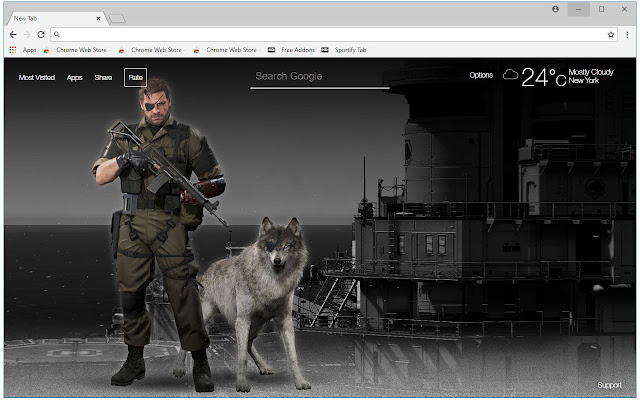Click the Mostly Cloudy weather text
The height and width of the screenshot is (400, 640).
coord(591,72)
